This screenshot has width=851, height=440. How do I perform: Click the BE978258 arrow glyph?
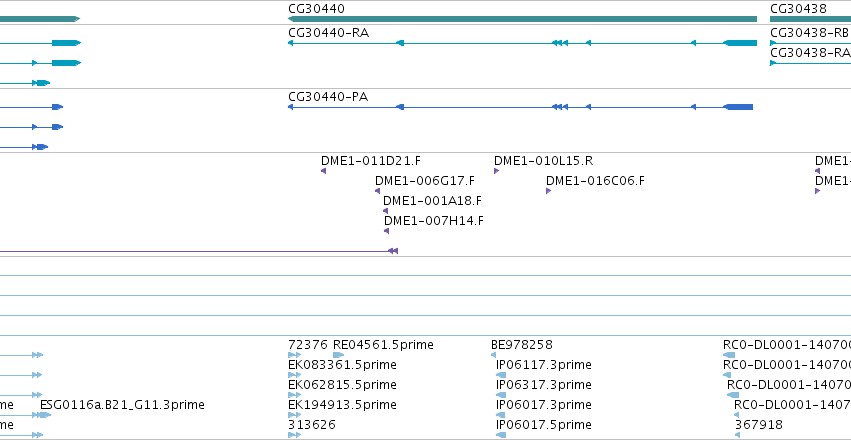coord(493,355)
